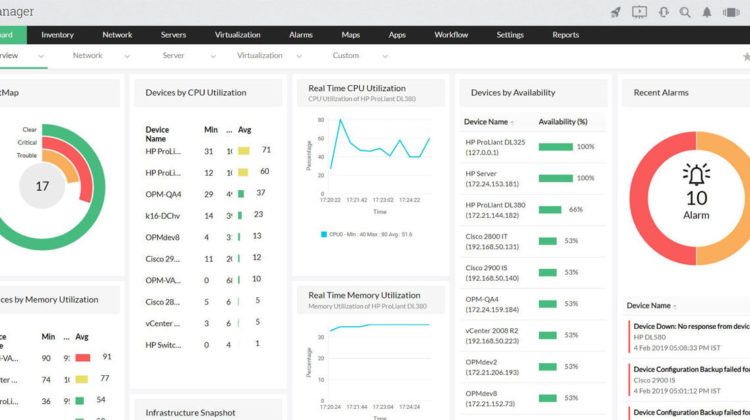Switch to the Network dashboard tab
The height and width of the screenshot is (420, 750).
point(88,55)
